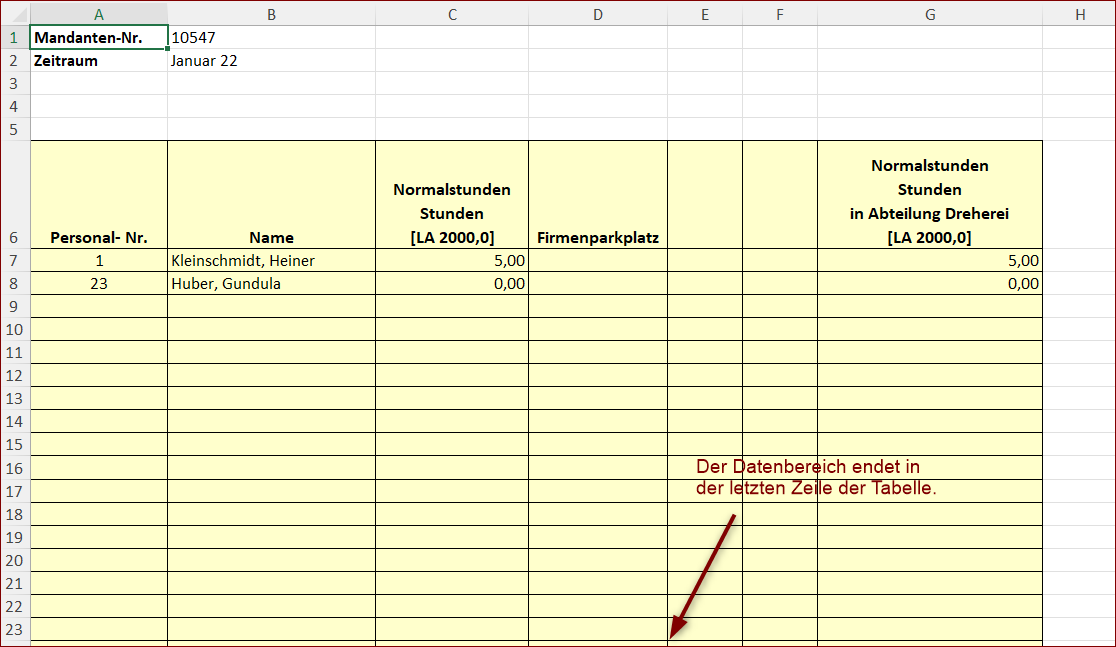Select the cell showing Kleinschmidt, Heiner
The height and width of the screenshot is (647, 1116).
click(x=271, y=260)
